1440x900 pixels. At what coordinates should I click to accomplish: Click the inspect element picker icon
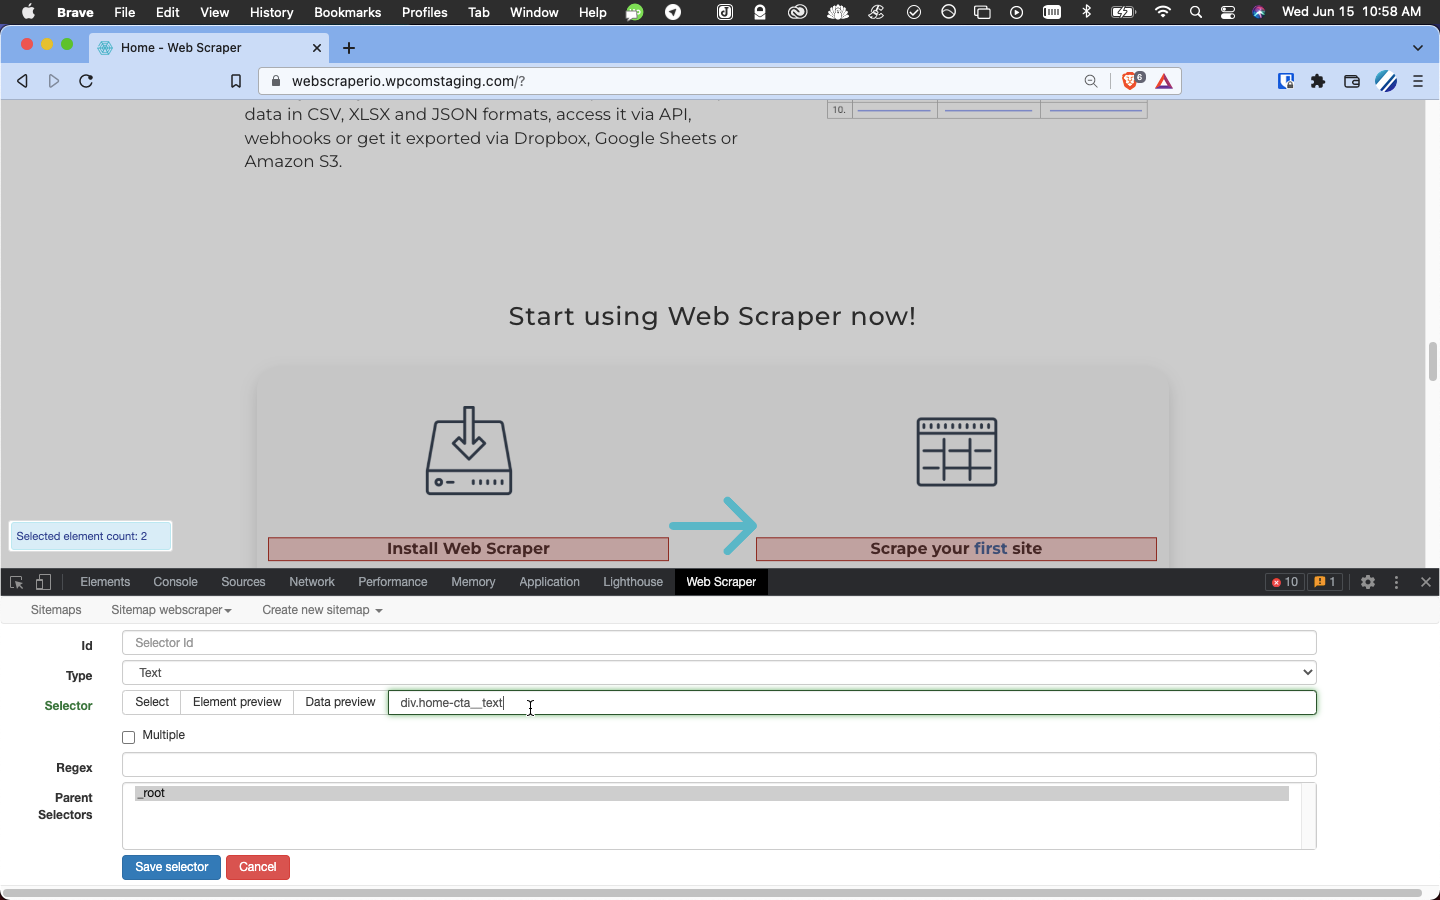(16, 582)
